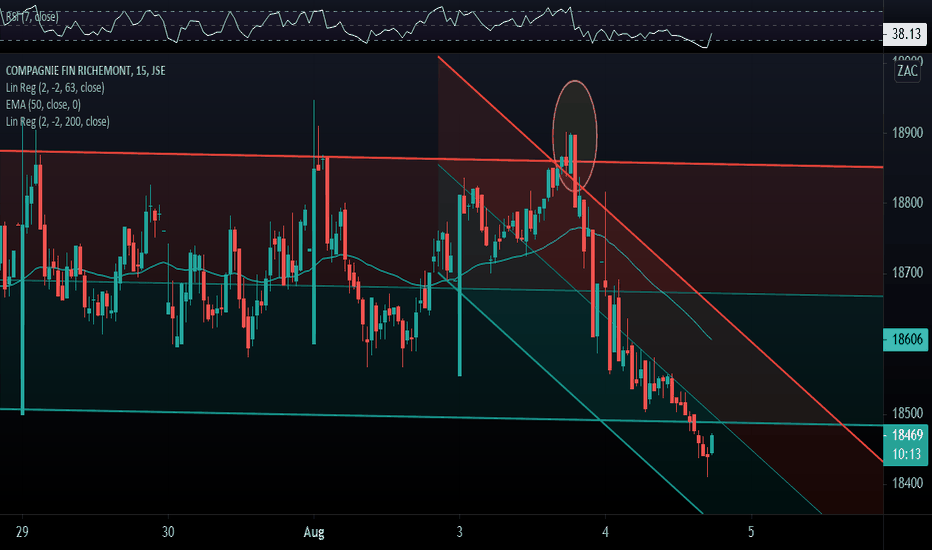Viewport: 932px width, 550px height.
Task: Click the date label 30 on time axis
Action: (168, 532)
